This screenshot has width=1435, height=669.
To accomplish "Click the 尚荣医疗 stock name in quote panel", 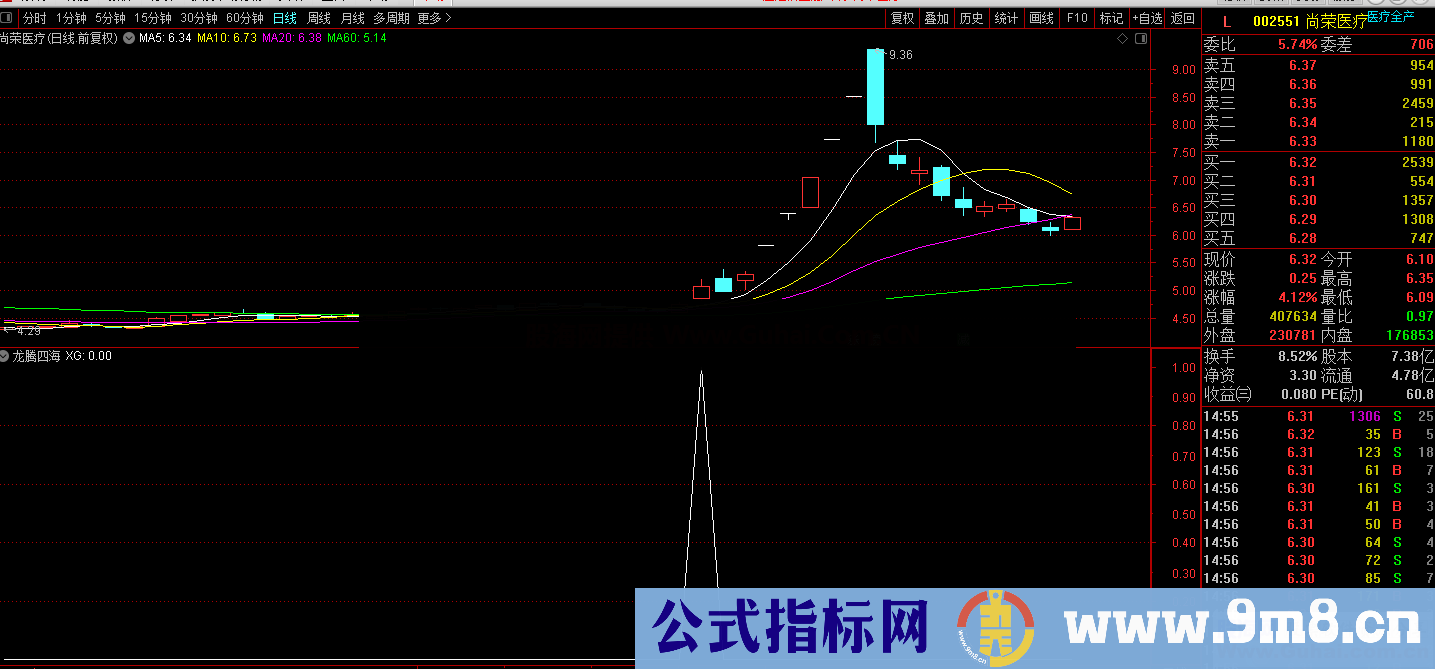I will coord(1336,21).
